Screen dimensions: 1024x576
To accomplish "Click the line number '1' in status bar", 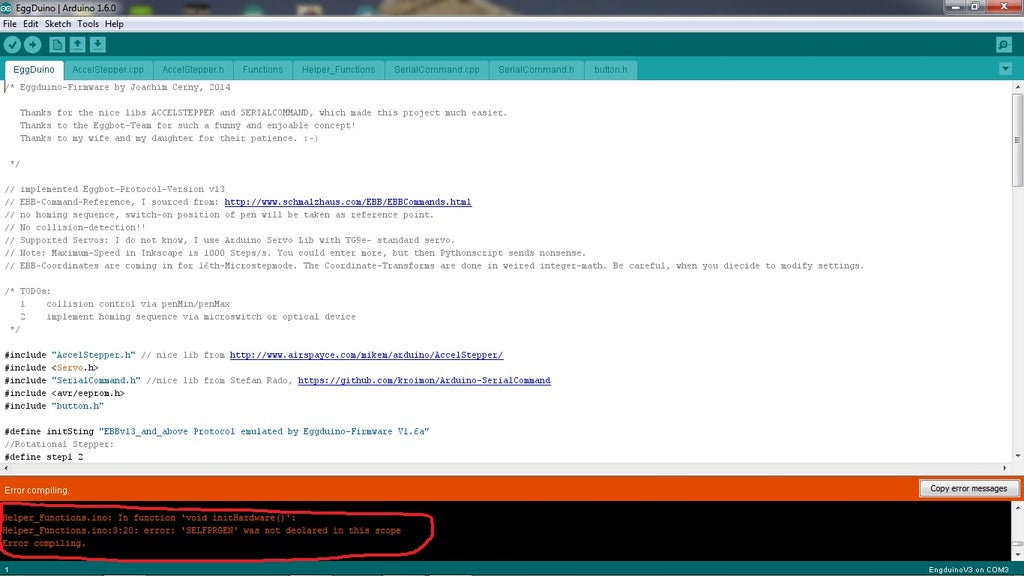I will pos(7,570).
